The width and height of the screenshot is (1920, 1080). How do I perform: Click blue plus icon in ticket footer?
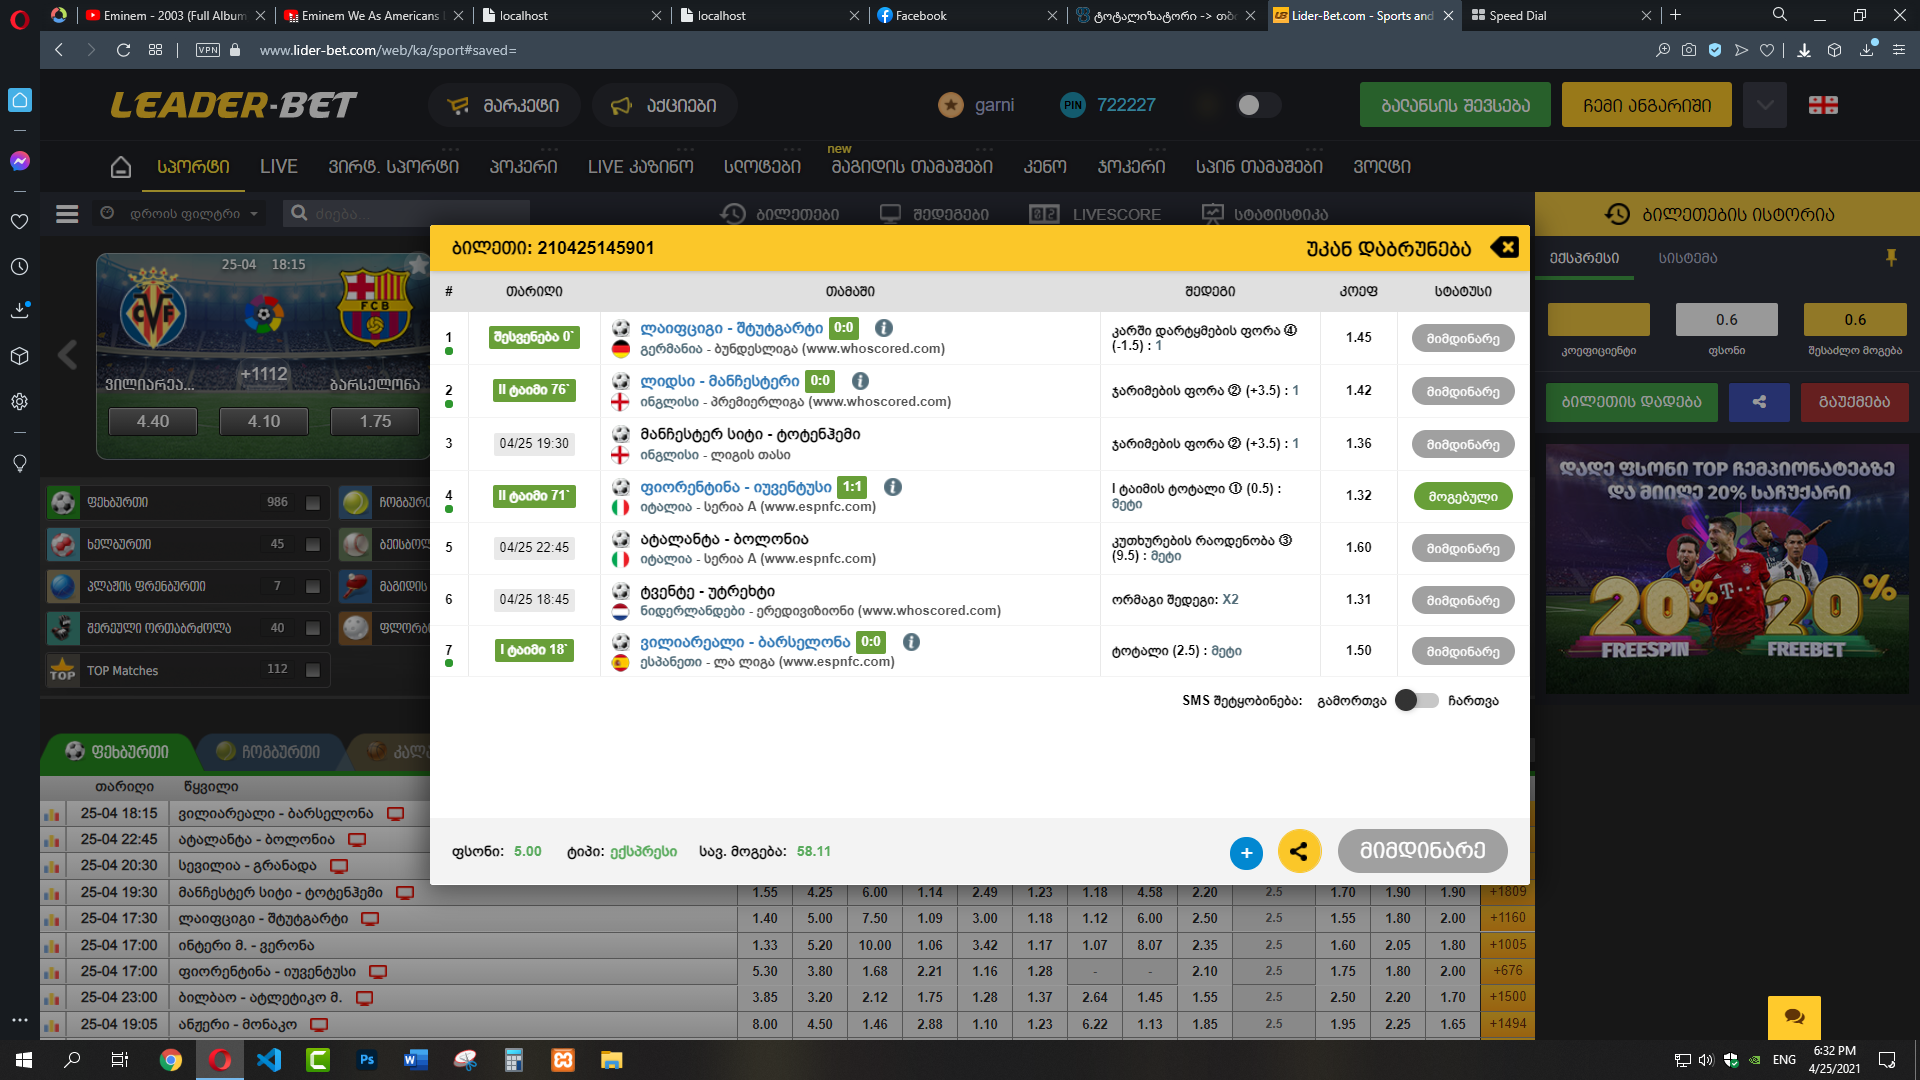pos(1246,853)
